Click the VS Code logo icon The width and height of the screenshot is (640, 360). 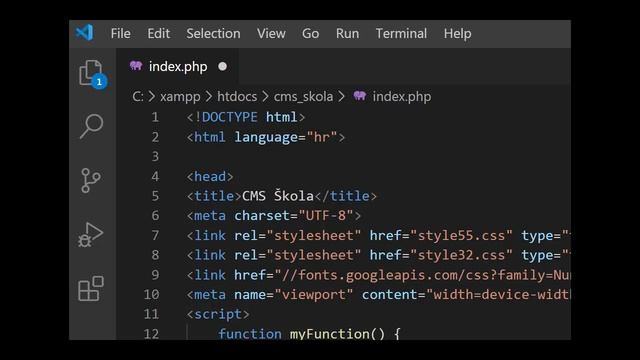pyautogui.click(x=84, y=33)
